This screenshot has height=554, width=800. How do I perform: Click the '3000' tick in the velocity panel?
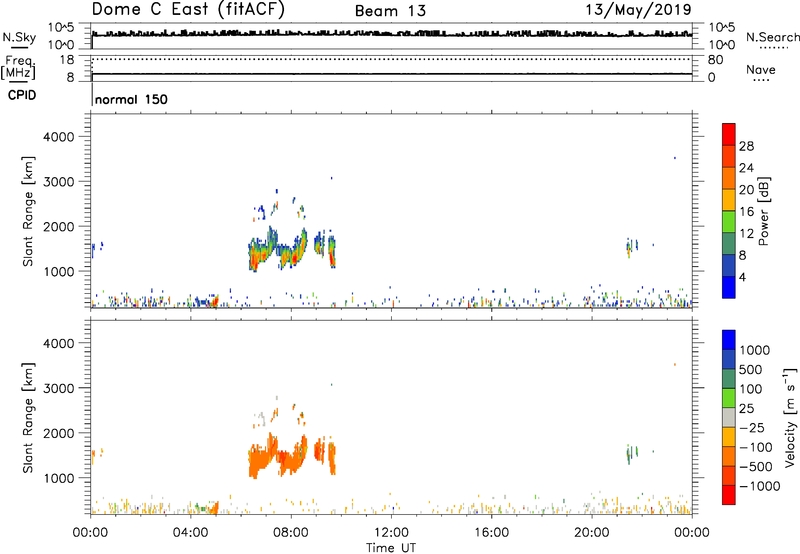point(58,388)
